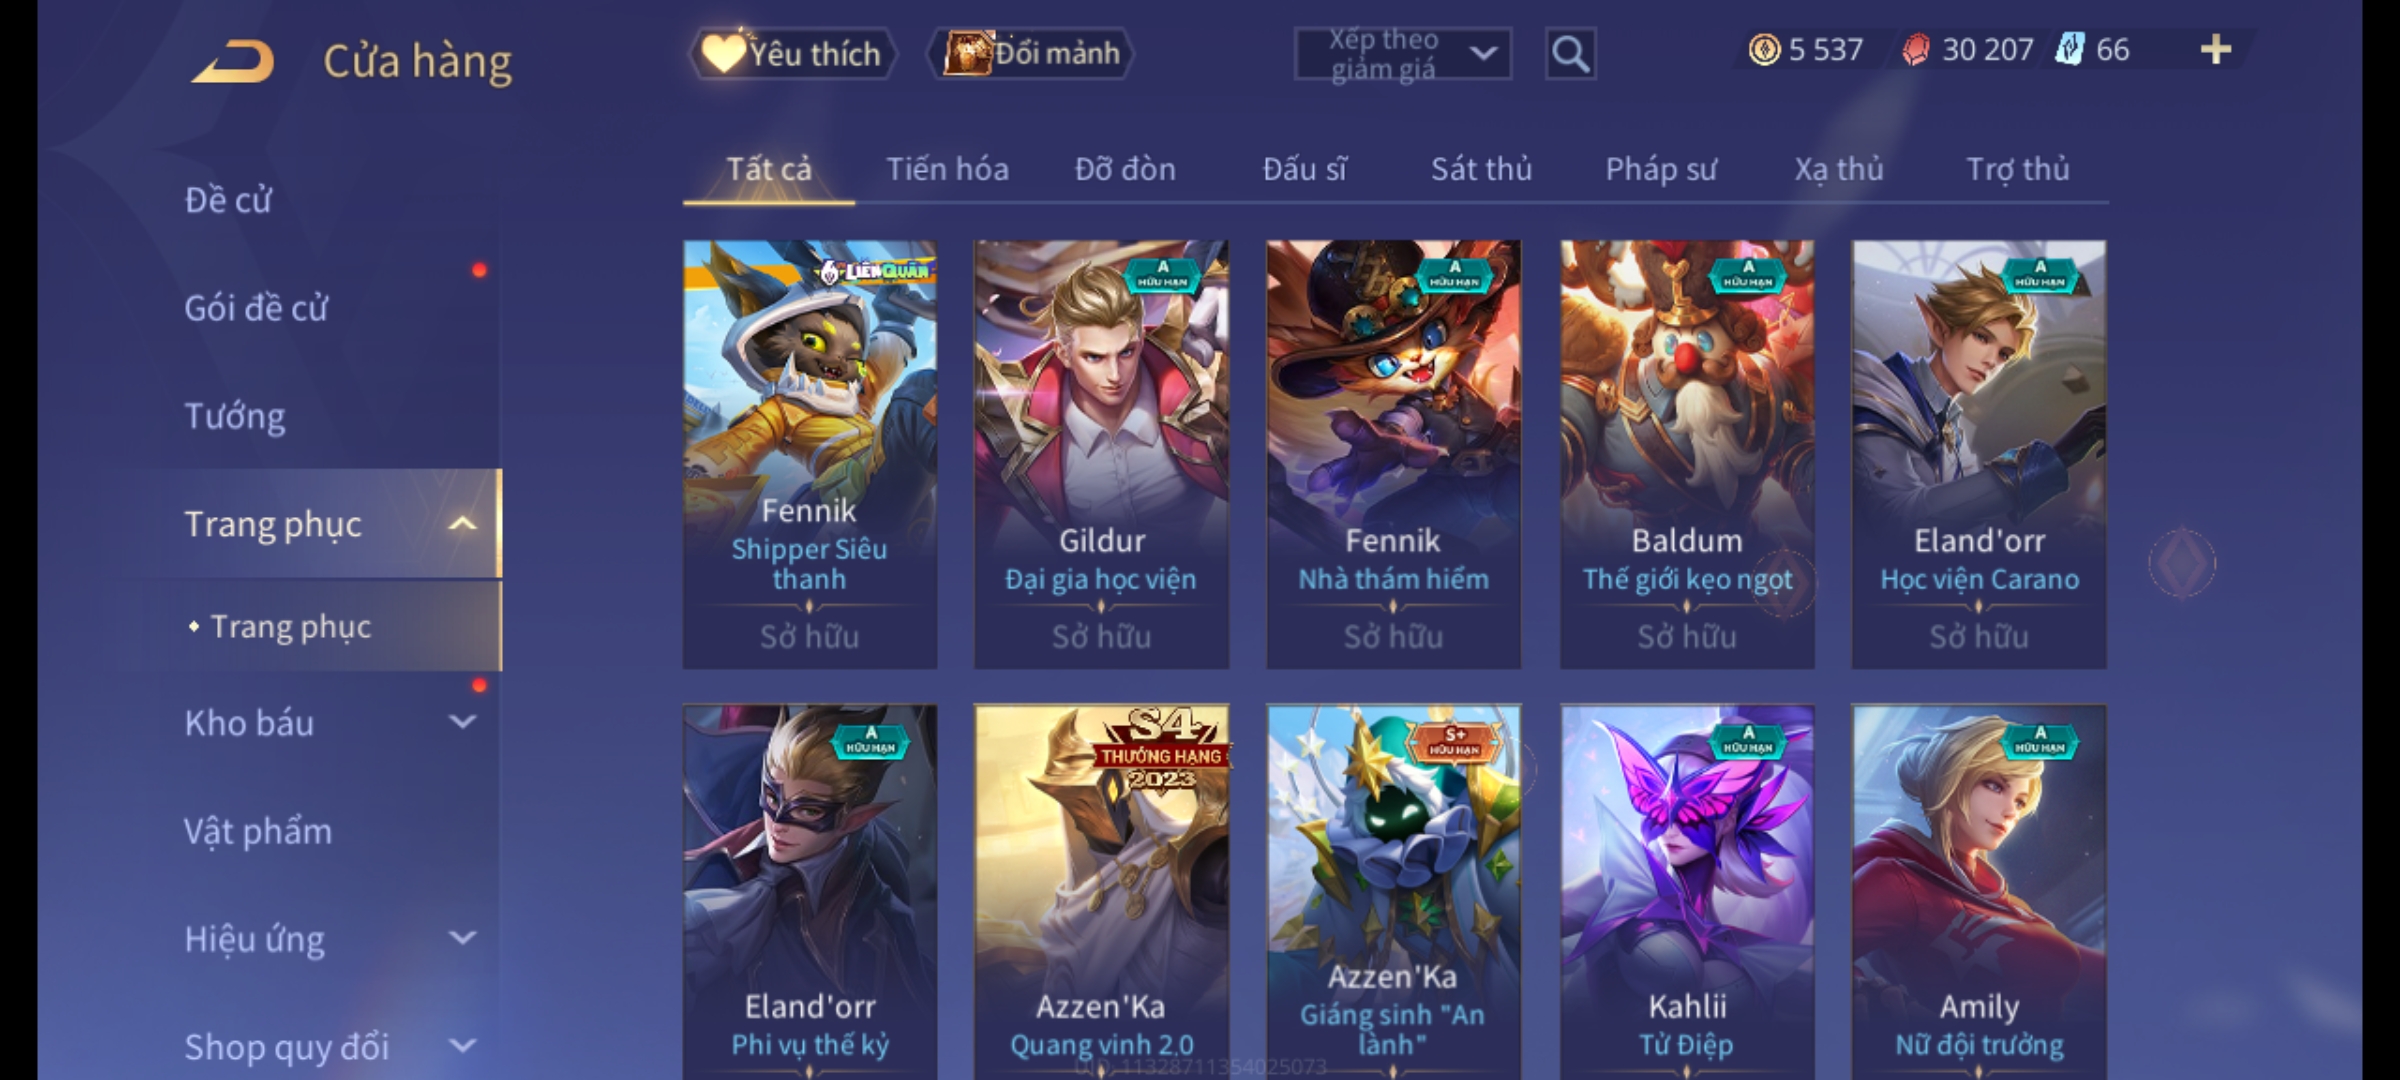Expand the Kho báu sidebar section
The height and width of the screenshot is (1080, 2400).
point(462,721)
